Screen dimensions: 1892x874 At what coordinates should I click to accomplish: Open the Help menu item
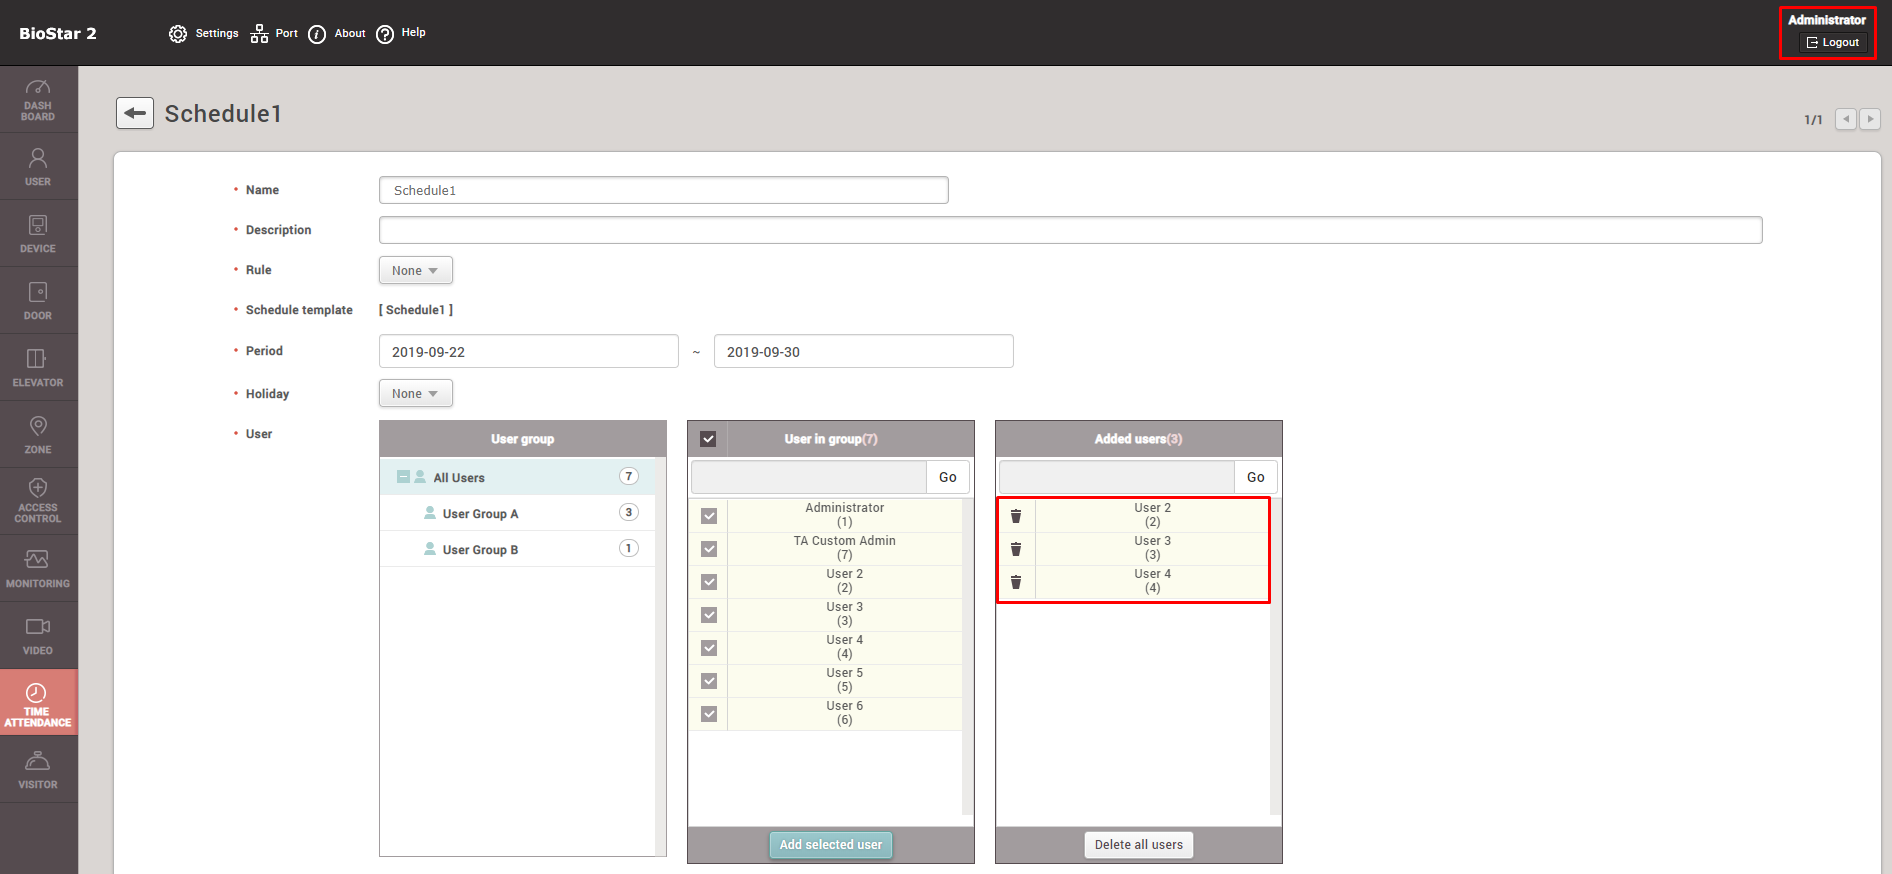tap(401, 33)
